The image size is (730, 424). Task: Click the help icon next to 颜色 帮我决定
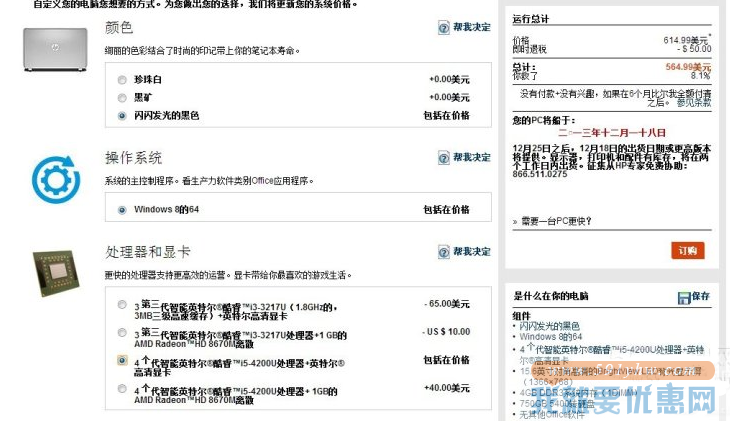pos(444,27)
